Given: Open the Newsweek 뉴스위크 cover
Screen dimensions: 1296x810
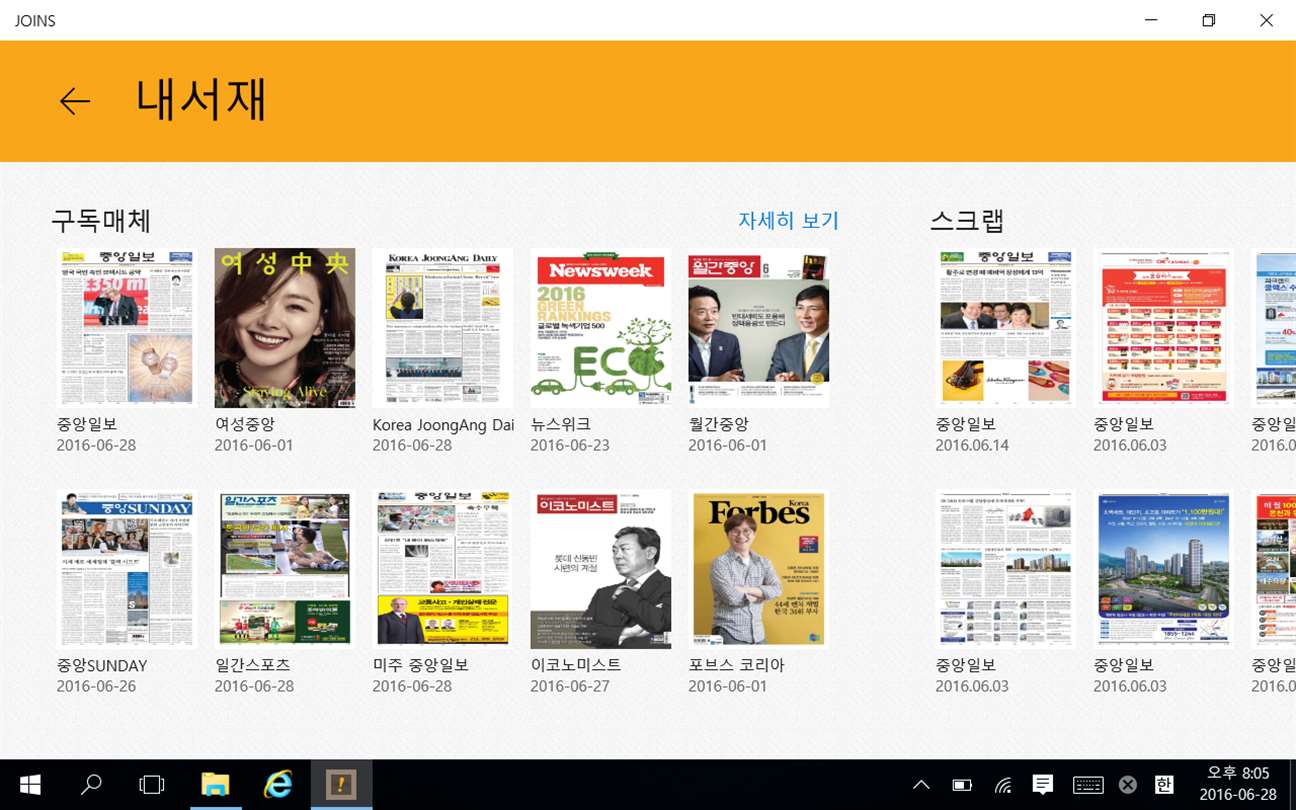Looking at the screenshot, I should point(600,327).
